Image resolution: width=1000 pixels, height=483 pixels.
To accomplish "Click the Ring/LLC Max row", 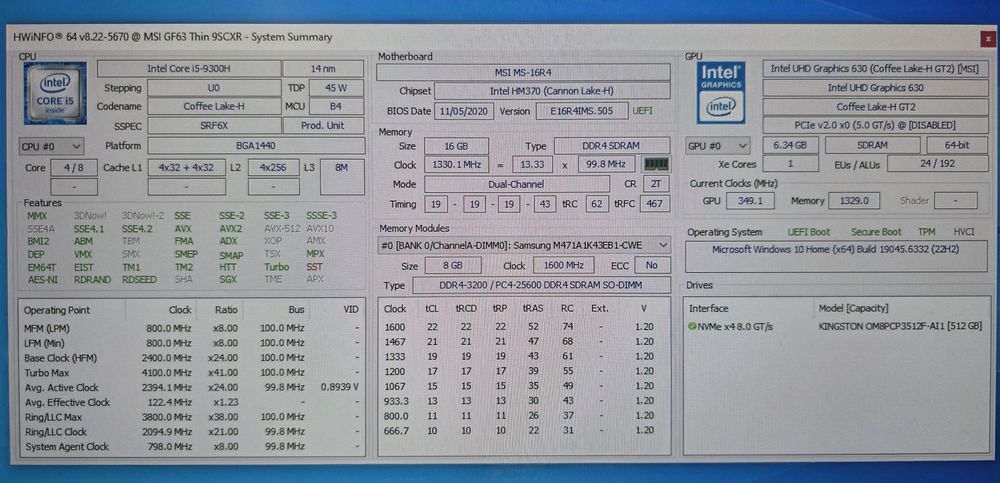I will pos(193,417).
